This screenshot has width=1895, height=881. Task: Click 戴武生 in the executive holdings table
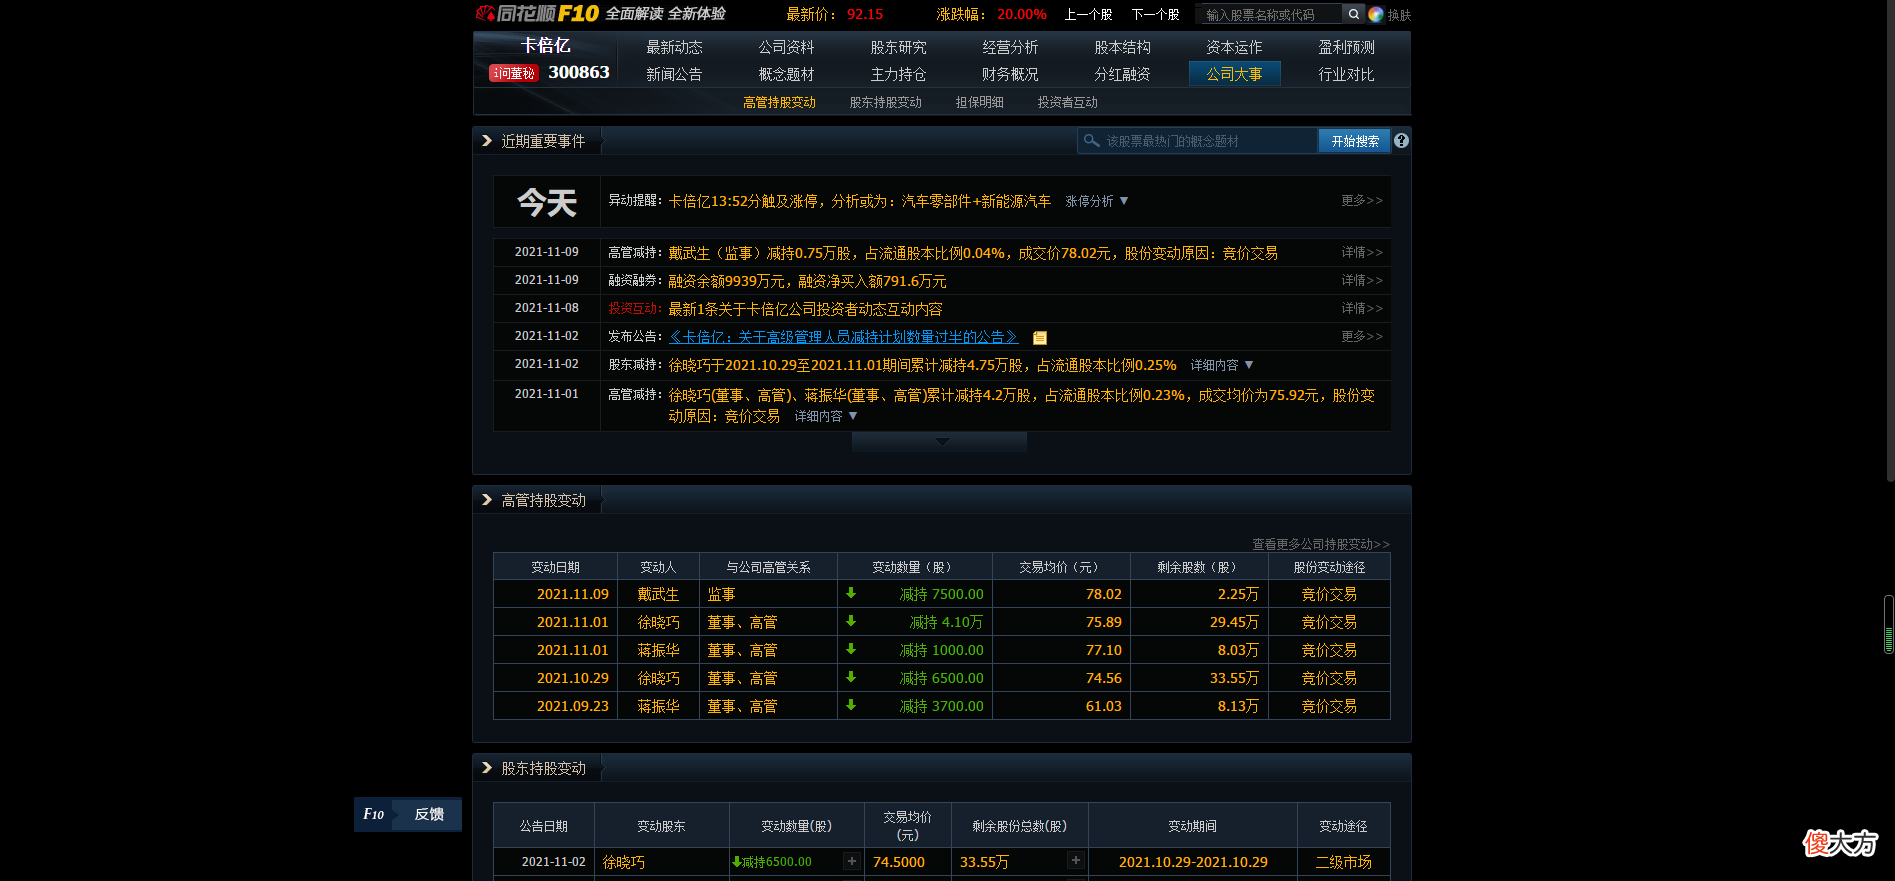[x=658, y=594]
